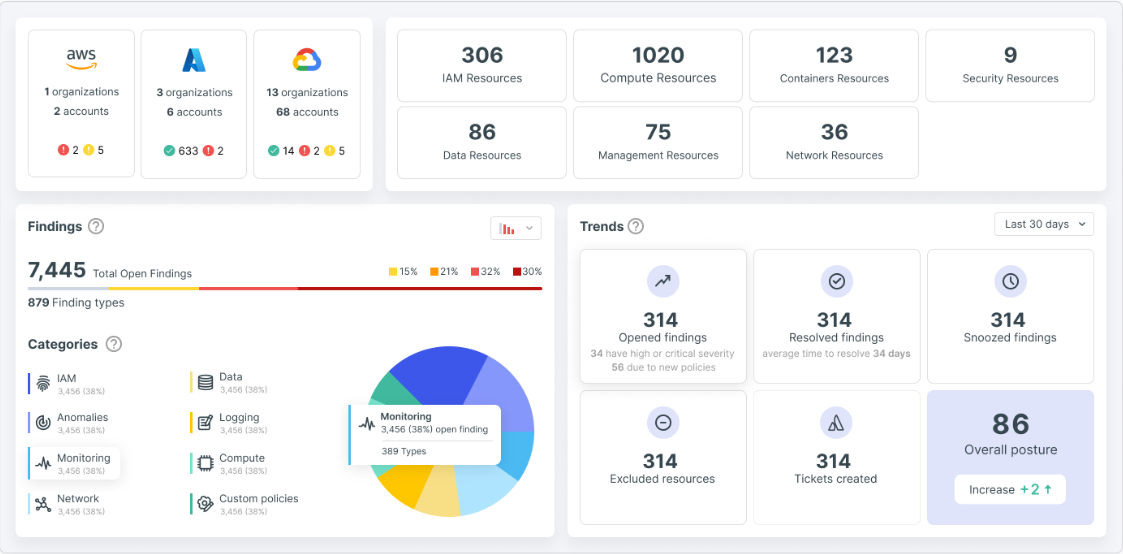Click the Azure logo icon
This screenshot has width=1123, height=554.
pyautogui.click(x=193, y=61)
